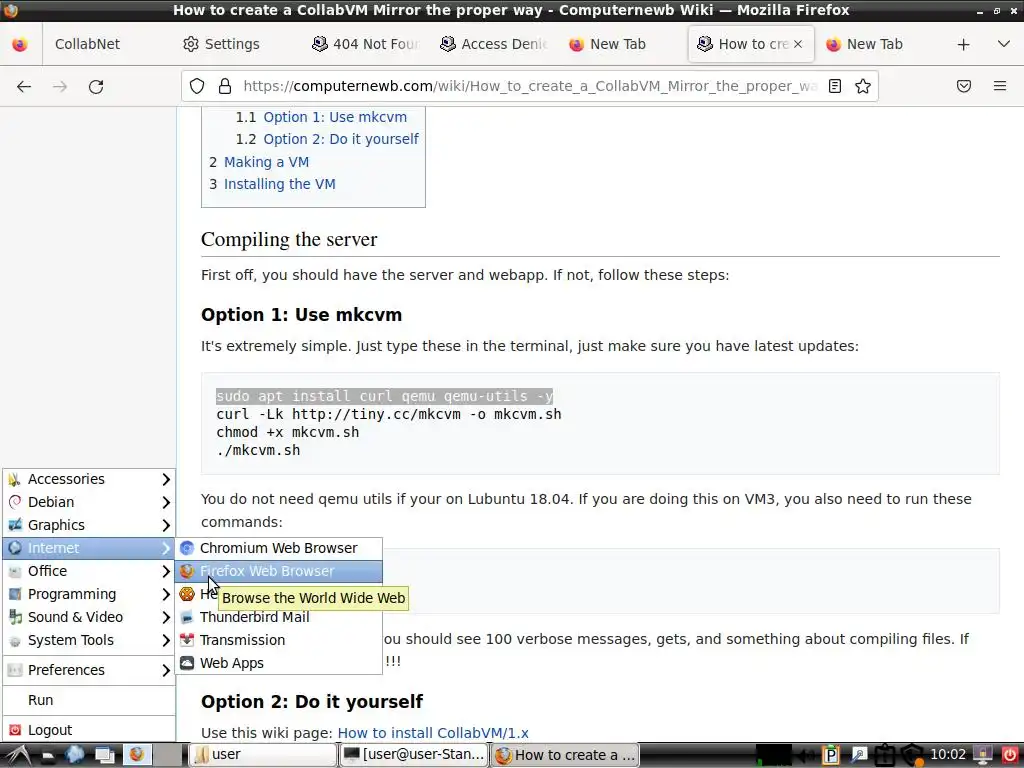Screen dimensions: 1024x768
Task: Launch Transmission from the Internet submenu
Action: tap(278, 640)
